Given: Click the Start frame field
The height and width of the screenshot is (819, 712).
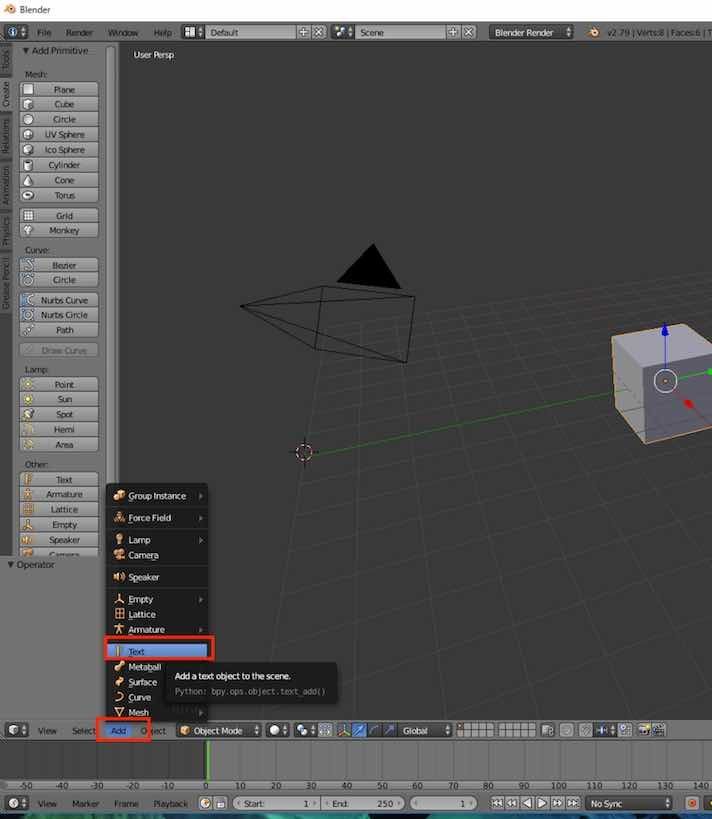Looking at the screenshot, I should point(276,803).
